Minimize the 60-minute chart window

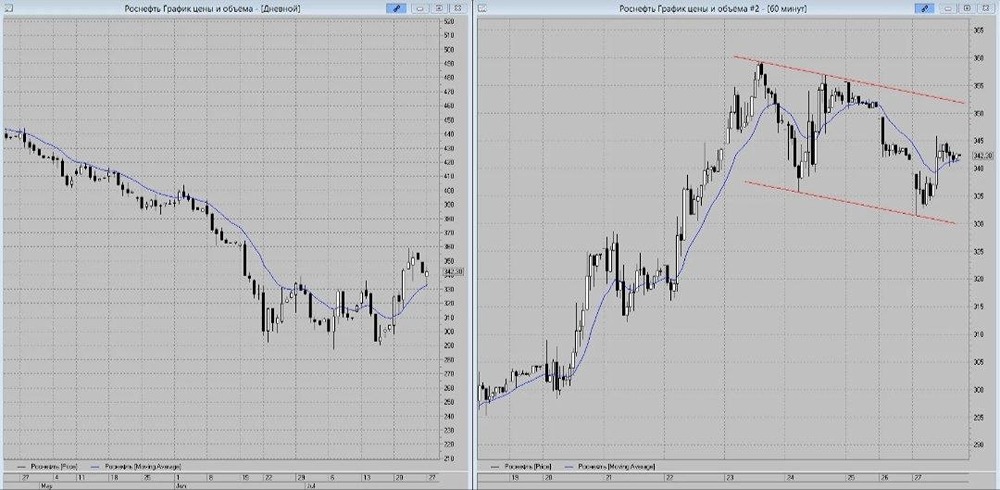pyautogui.click(x=949, y=8)
